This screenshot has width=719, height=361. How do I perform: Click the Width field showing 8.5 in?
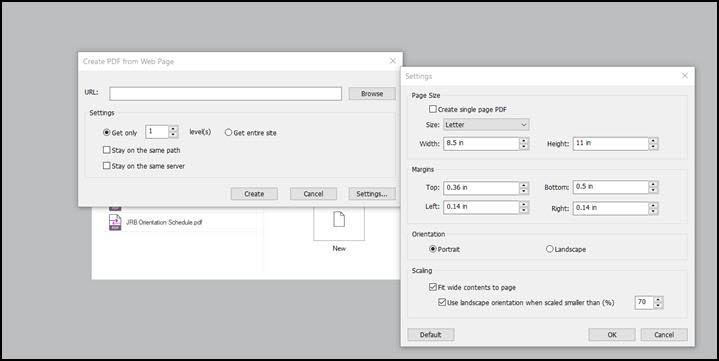pos(481,144)
